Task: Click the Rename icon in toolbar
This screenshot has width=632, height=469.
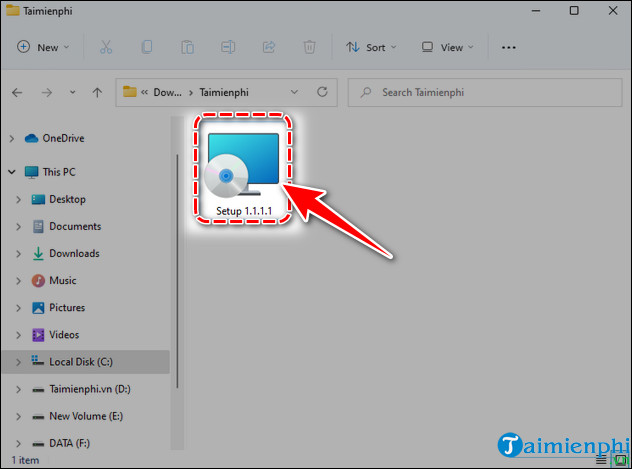Action: pos(228,48)
